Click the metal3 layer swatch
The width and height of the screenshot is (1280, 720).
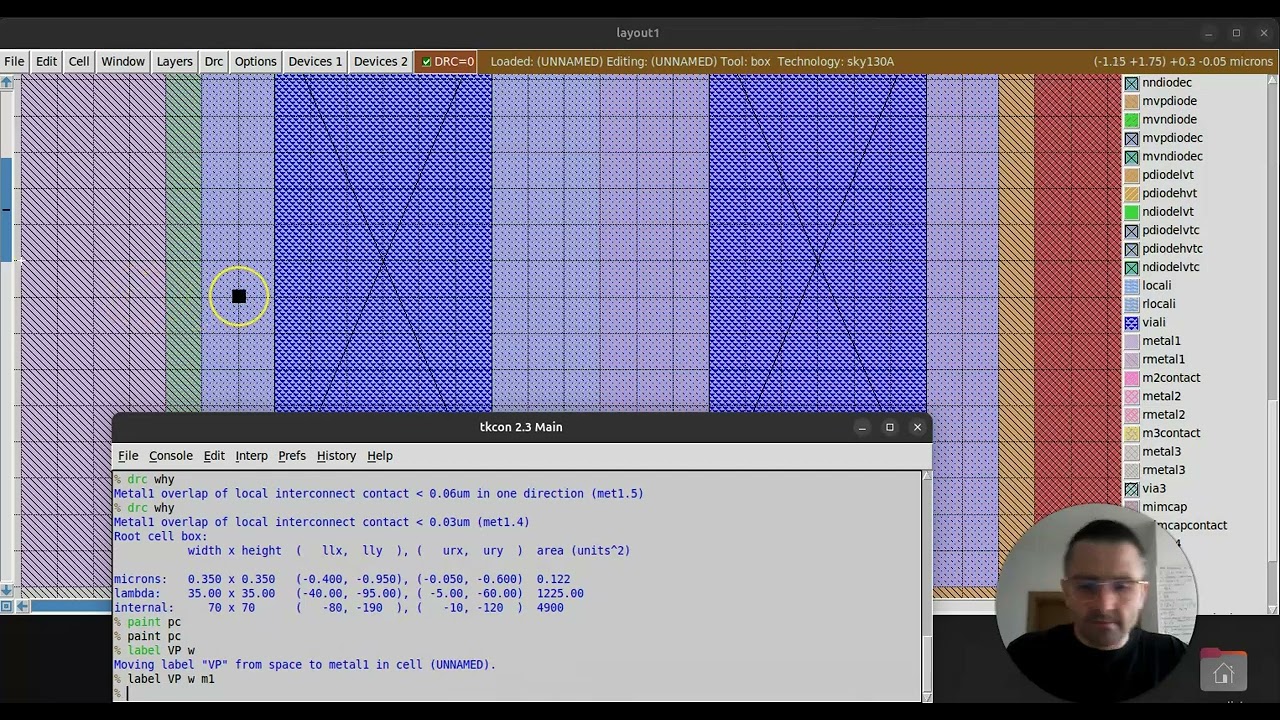click(x=1132, y=452)
